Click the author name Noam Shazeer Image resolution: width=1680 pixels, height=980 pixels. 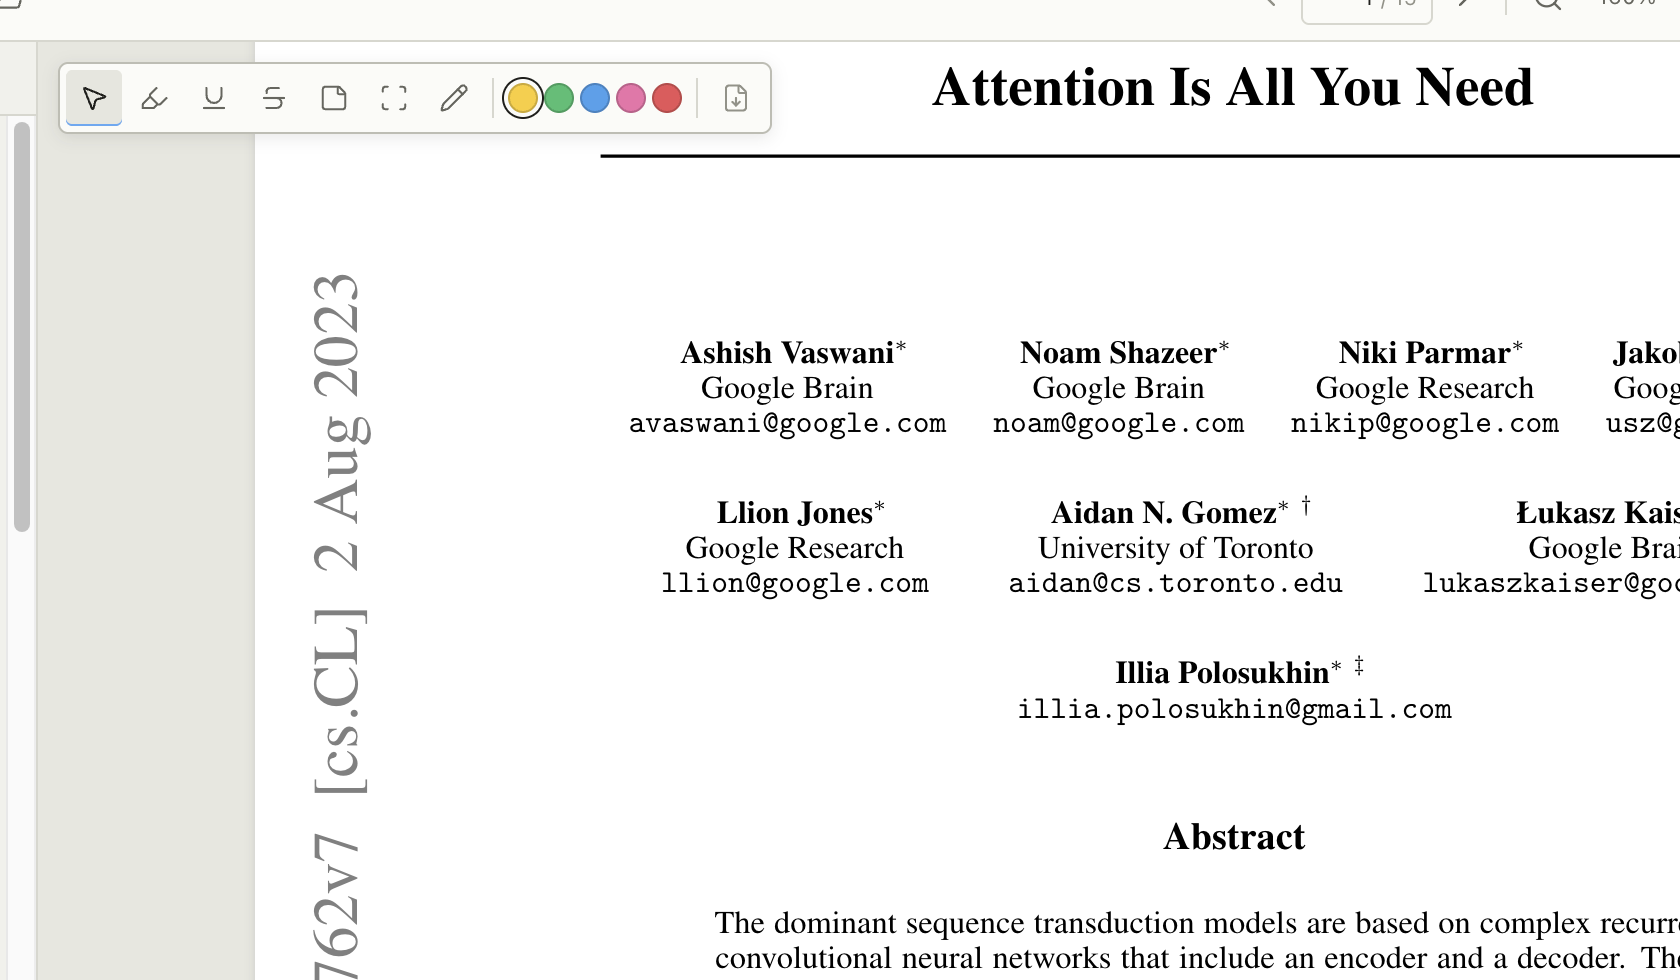1118,353
